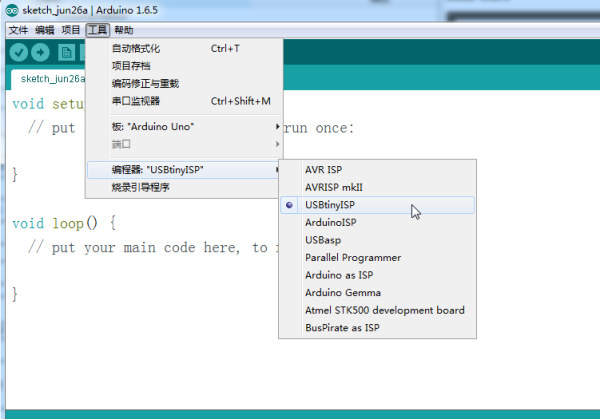Viewport: 600px width, 419px height.
Task: Click the "run once:" comment text
Action: pyautogui.click(x=319, y=128)
